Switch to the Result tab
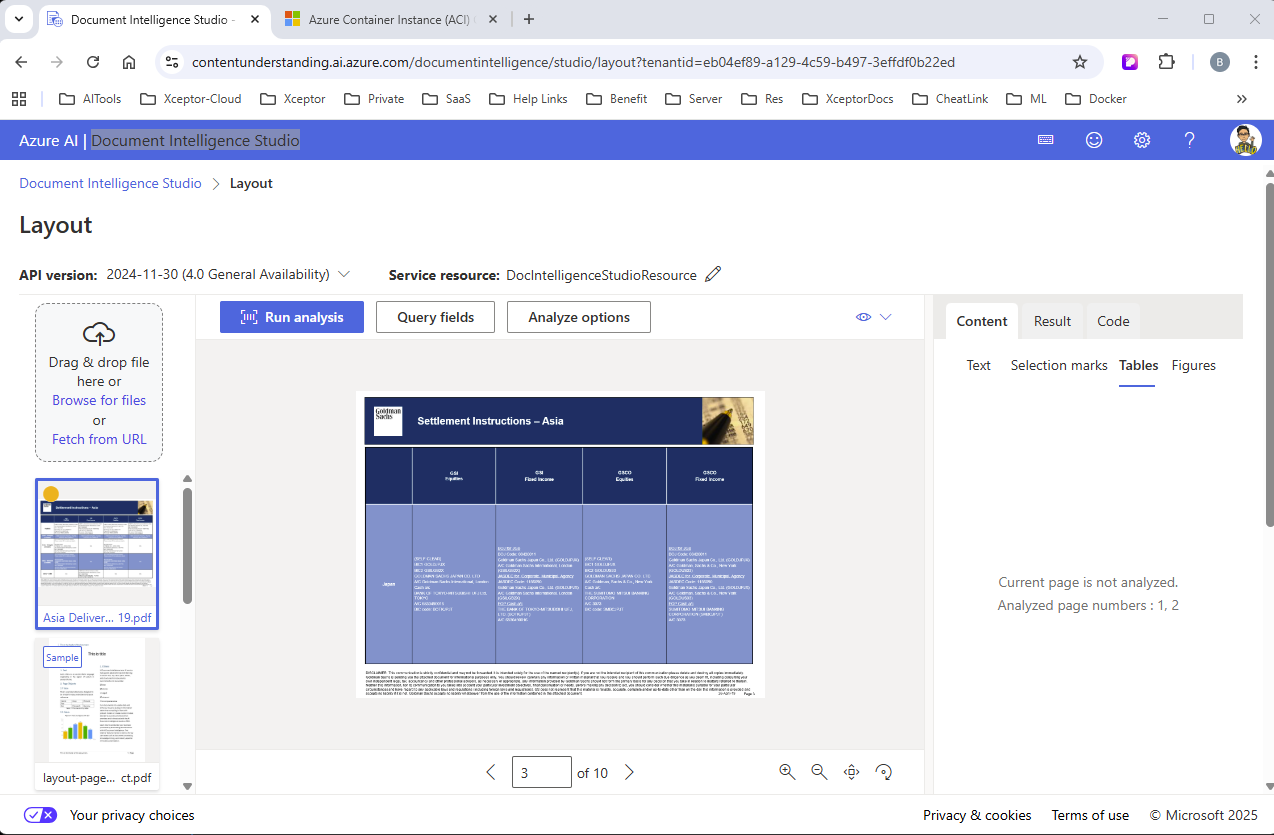The height and width of the screenshot is (835, 1274). pyautogui.click(x=1052, y=321)
